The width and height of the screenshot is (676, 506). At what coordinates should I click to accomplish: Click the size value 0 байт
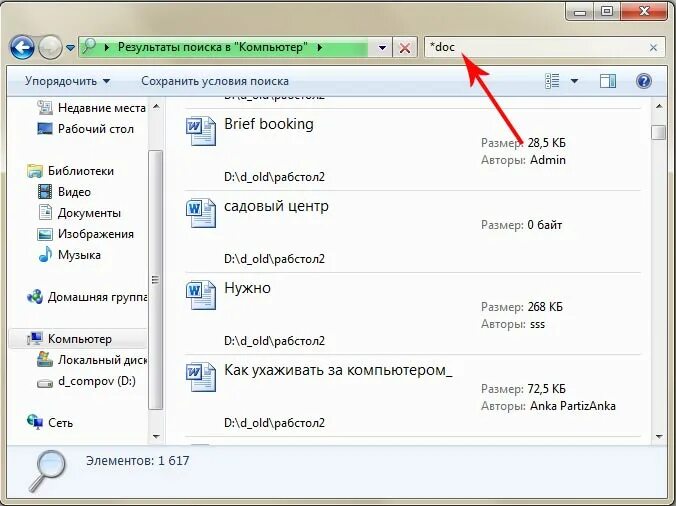click(x=545, y=225)
